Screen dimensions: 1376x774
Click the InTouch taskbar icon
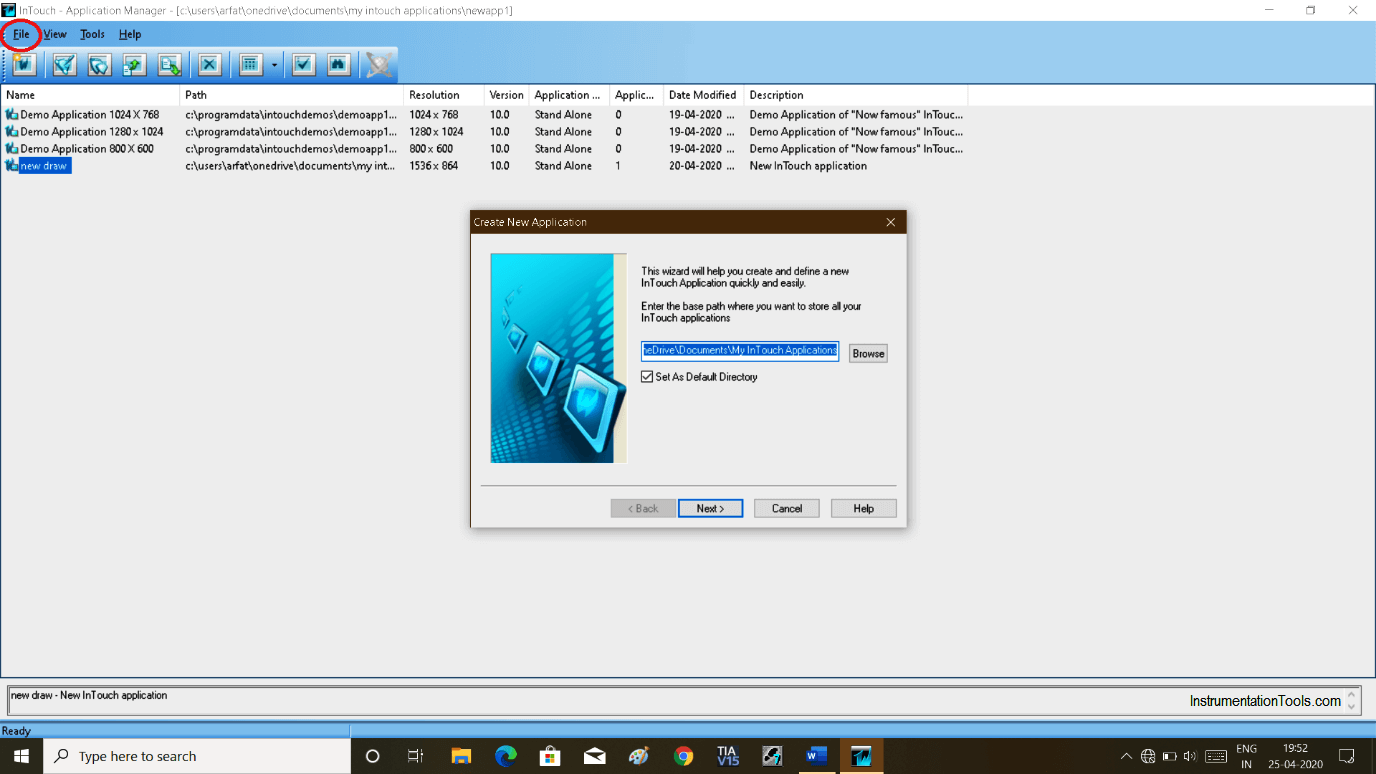(x=861, y=756)
